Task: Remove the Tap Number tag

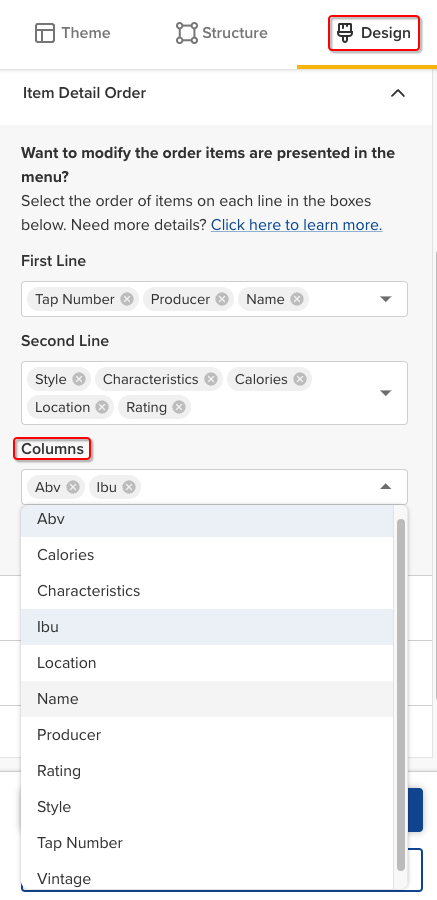Action: pyautogui.click(x=127, y=299)
